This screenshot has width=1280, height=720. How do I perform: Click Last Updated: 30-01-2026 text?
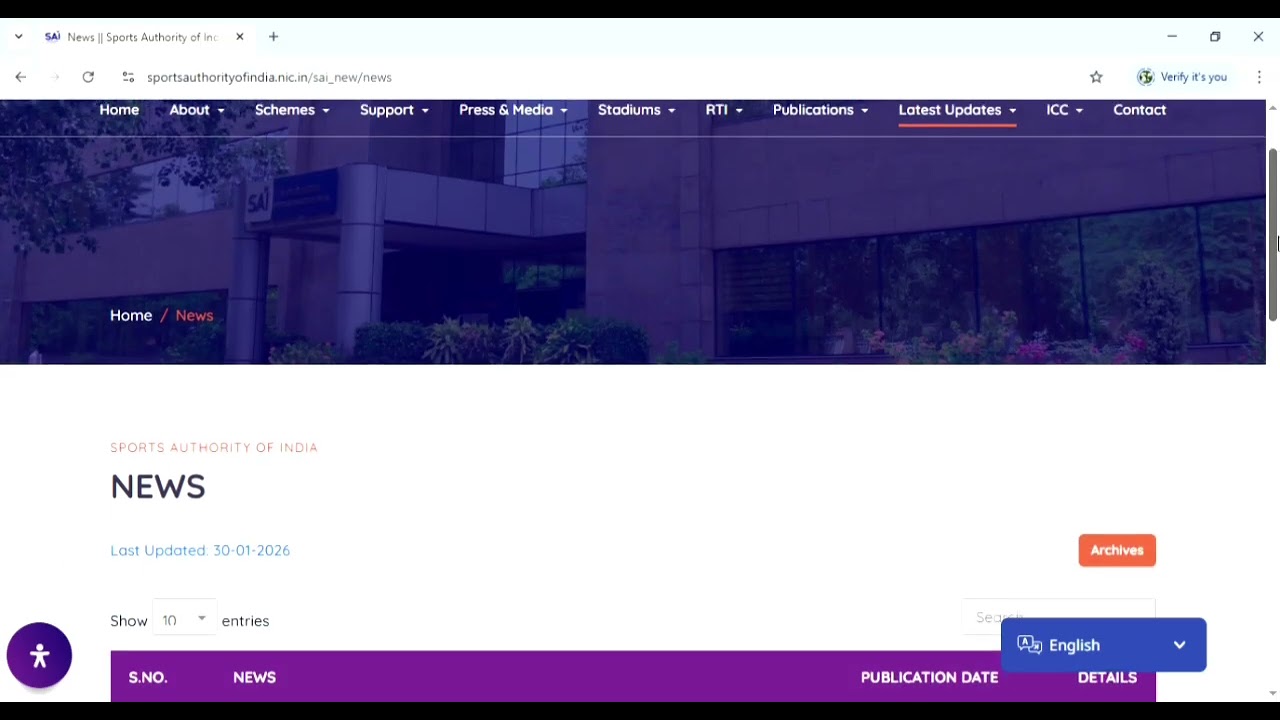(200, 550)
